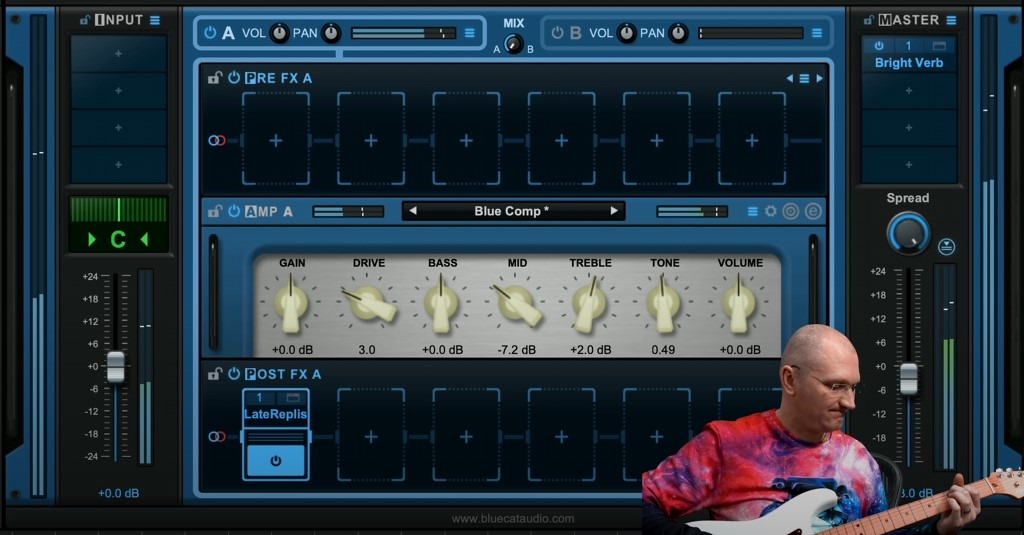1024x535 pixels.
Task: Click the MASTER level fader handle
Action: pos(908,379)
